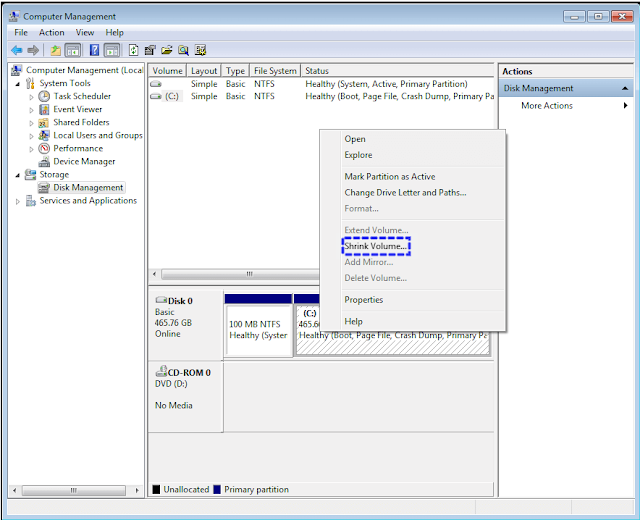This screenshot has height=520, width=640.
Task: Click the Disk Management tree icon
Action: [44, 188]
